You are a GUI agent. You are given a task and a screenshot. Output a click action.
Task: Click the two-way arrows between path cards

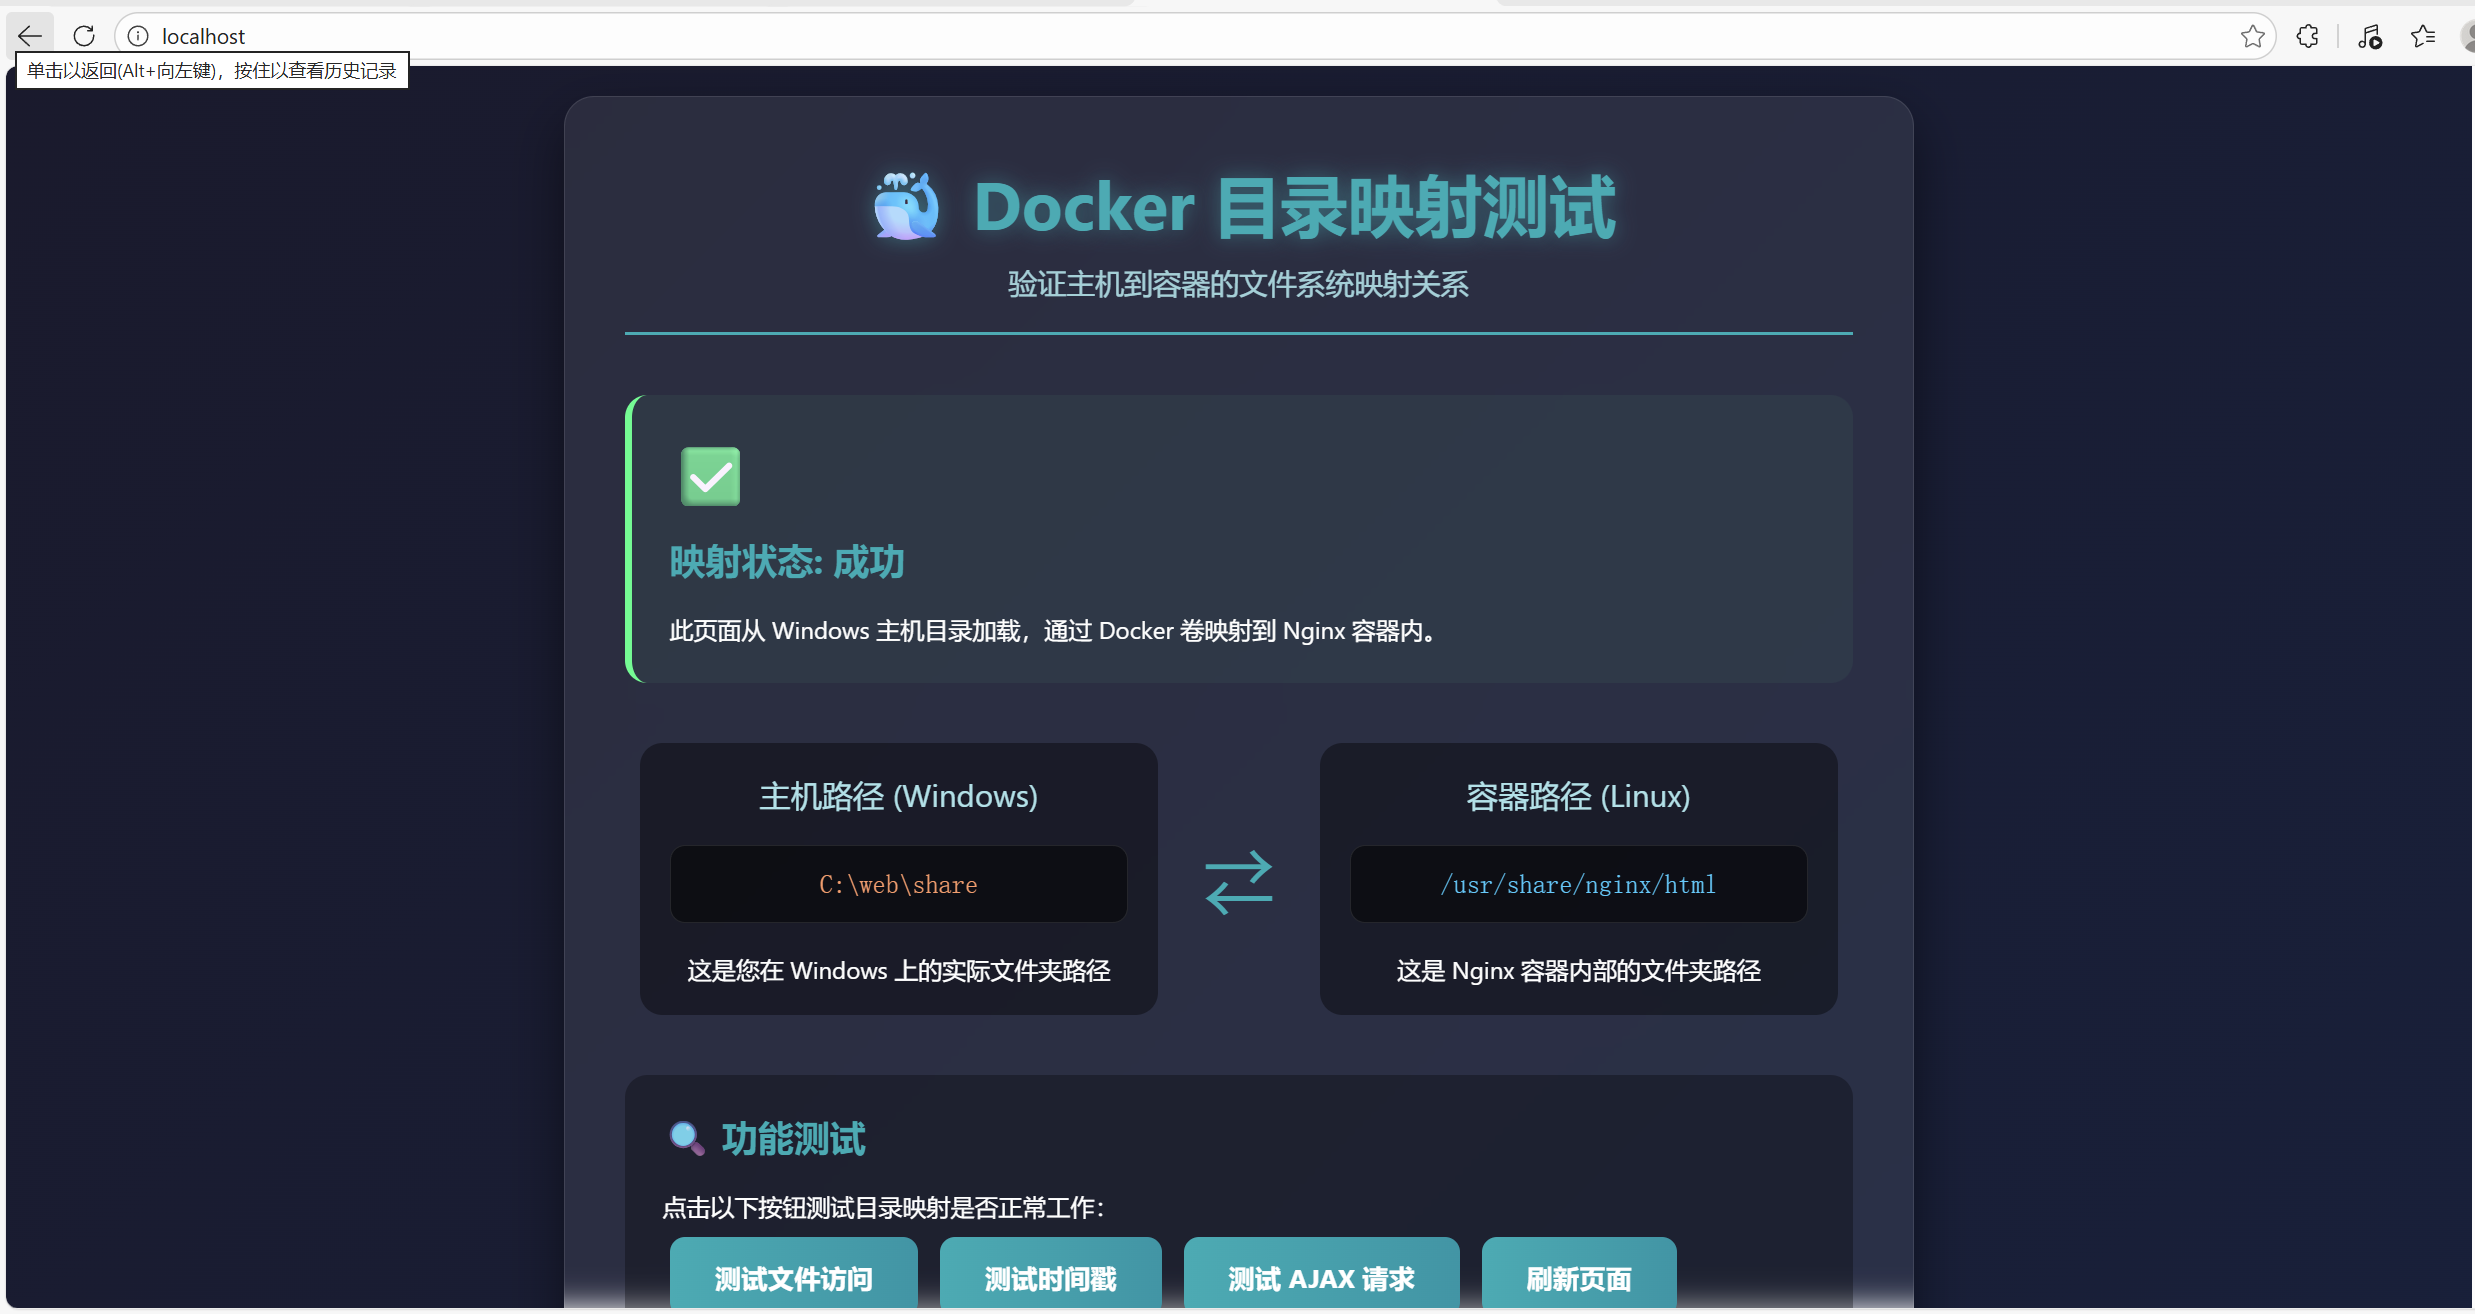(x=1238, y=882)
